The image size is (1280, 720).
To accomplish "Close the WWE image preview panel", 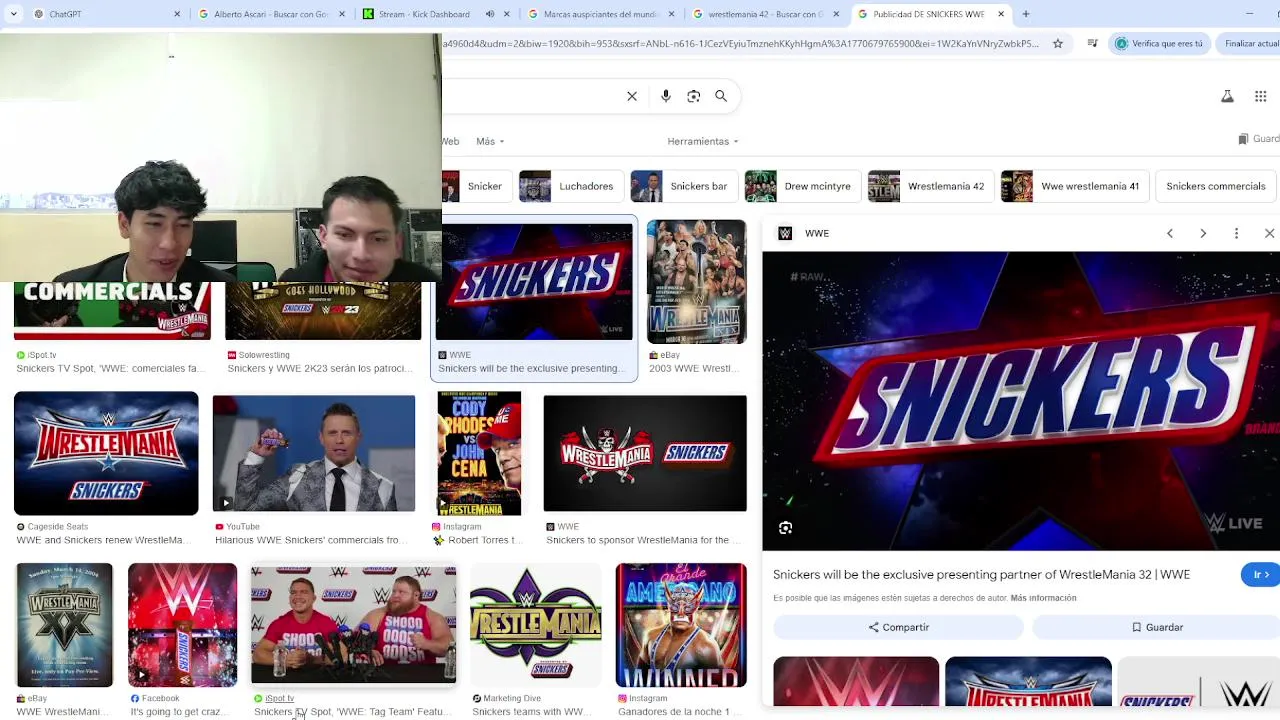I will [x=1269, y=233].
